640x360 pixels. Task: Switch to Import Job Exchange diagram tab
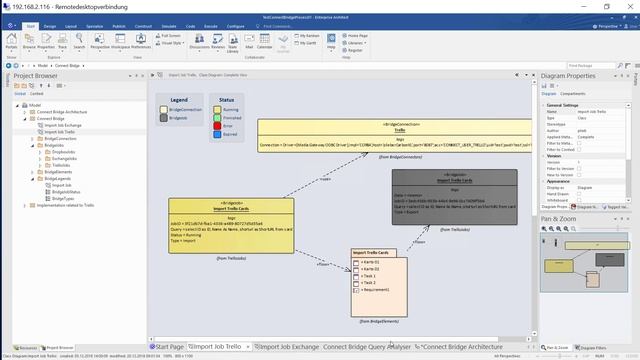(287, 347)
